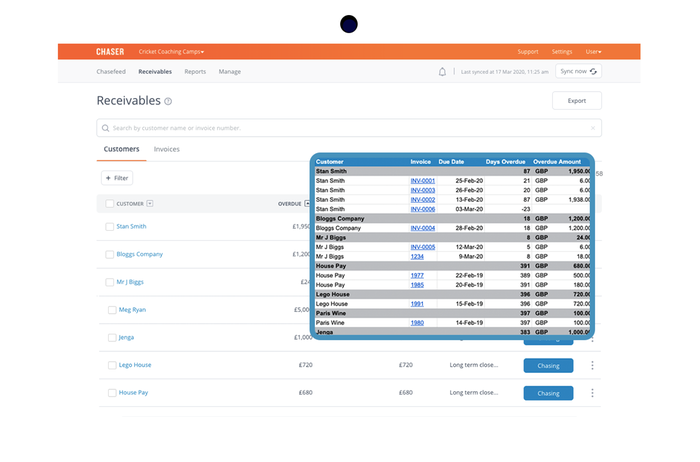Open Support in the top bar
Screen dimensions: 700x462
[x=528, y=52]
